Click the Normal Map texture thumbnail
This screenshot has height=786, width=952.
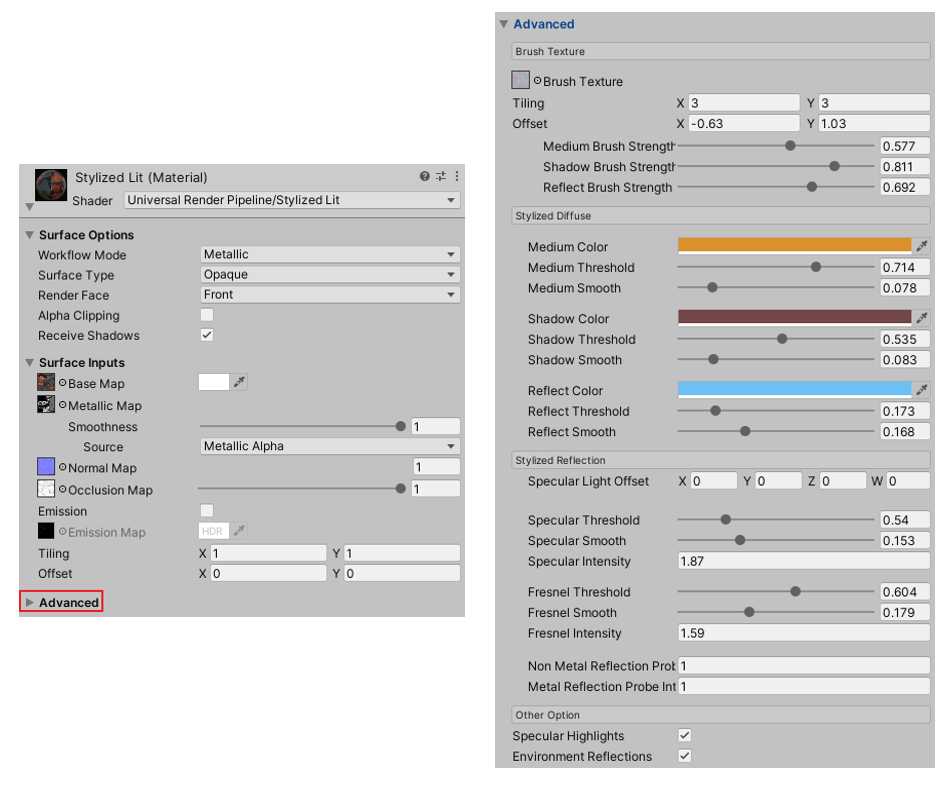(x=46, y=467)
